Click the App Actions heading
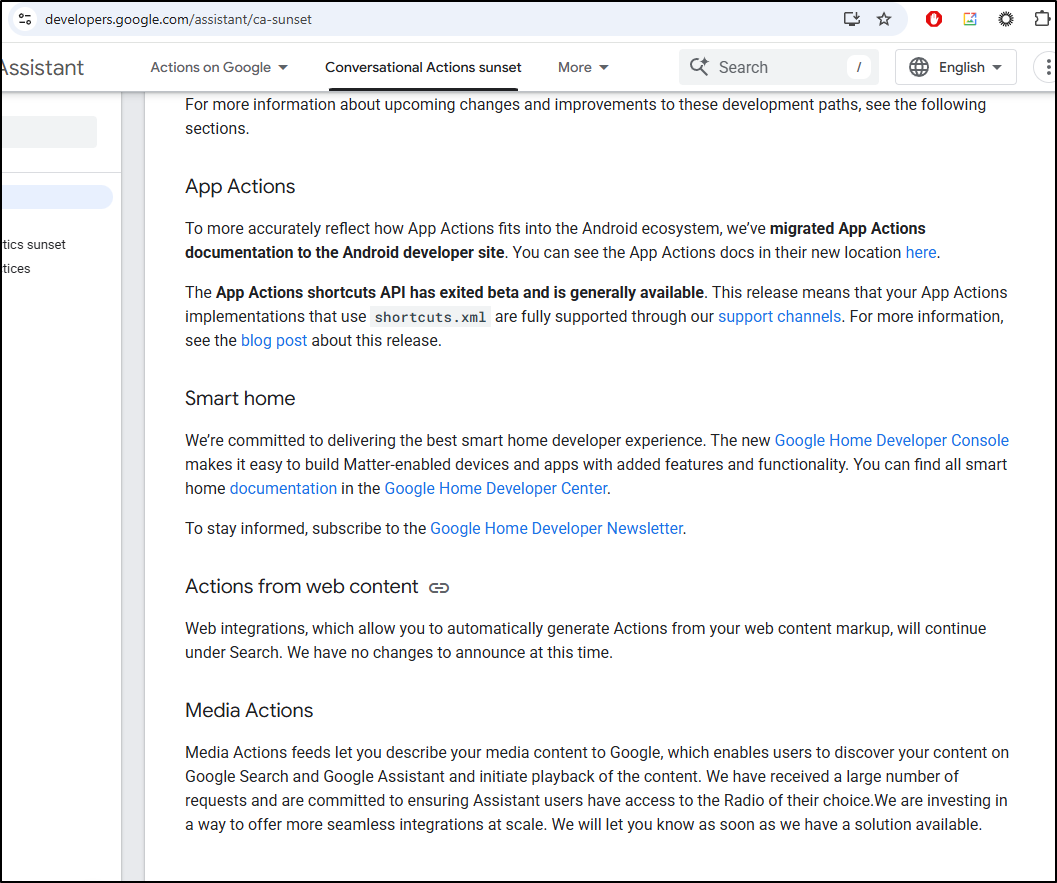Screen dimensions: 1057x883 (240, 186)
